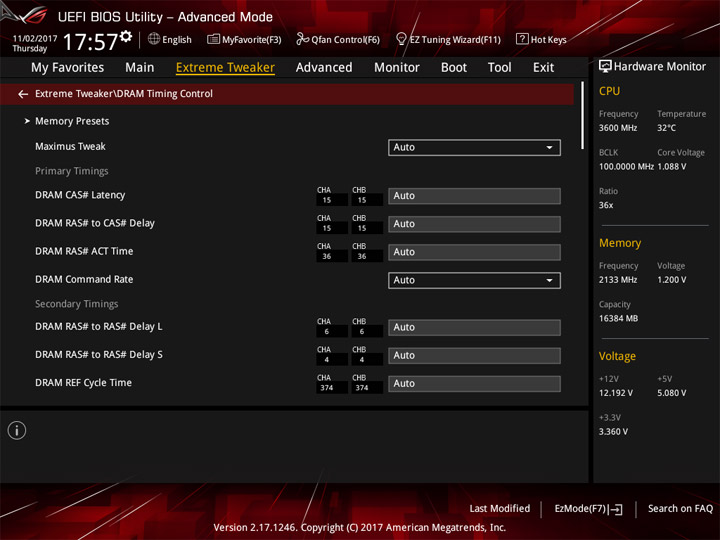The image size is (720, 540).
Task: Click the Extreme Tweaker\DRAM Timing Control breadcrumb
Action: [124, 94]
